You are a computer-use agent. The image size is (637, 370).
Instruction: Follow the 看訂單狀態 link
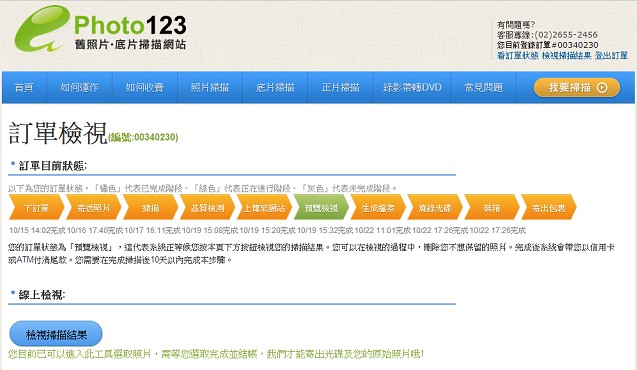point(518,56)
